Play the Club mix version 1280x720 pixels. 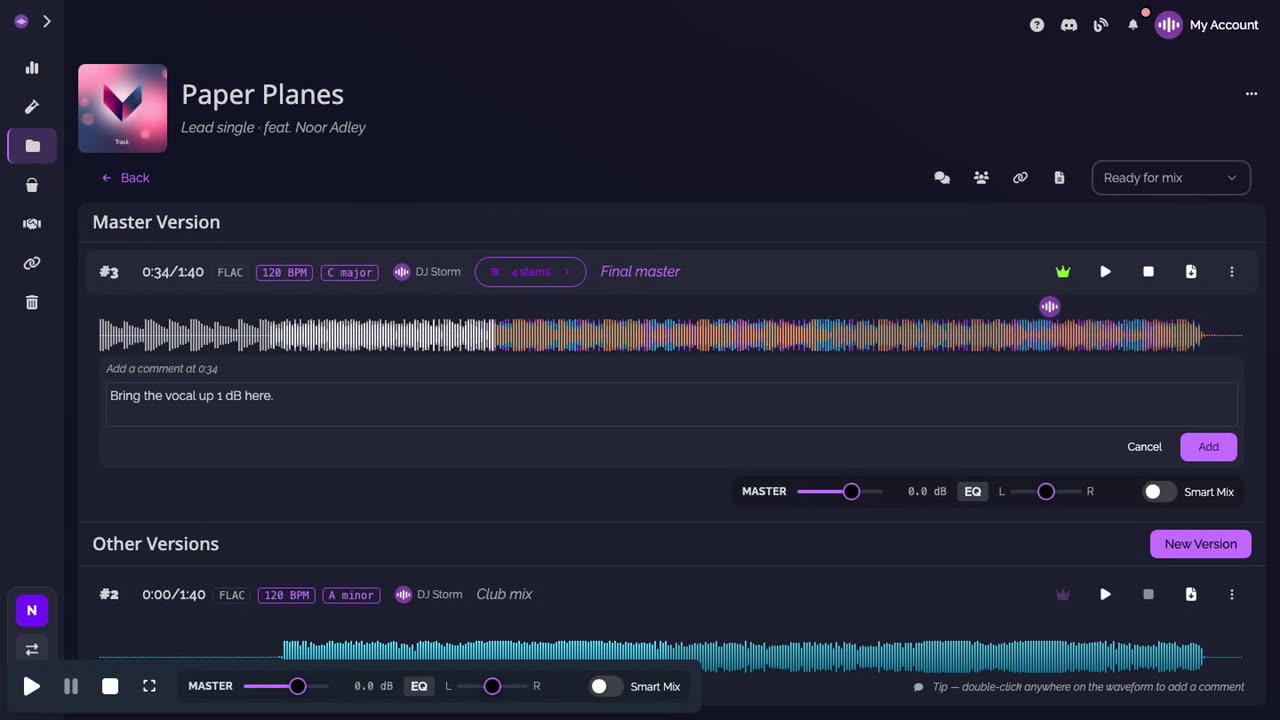tap(1105, 594)
